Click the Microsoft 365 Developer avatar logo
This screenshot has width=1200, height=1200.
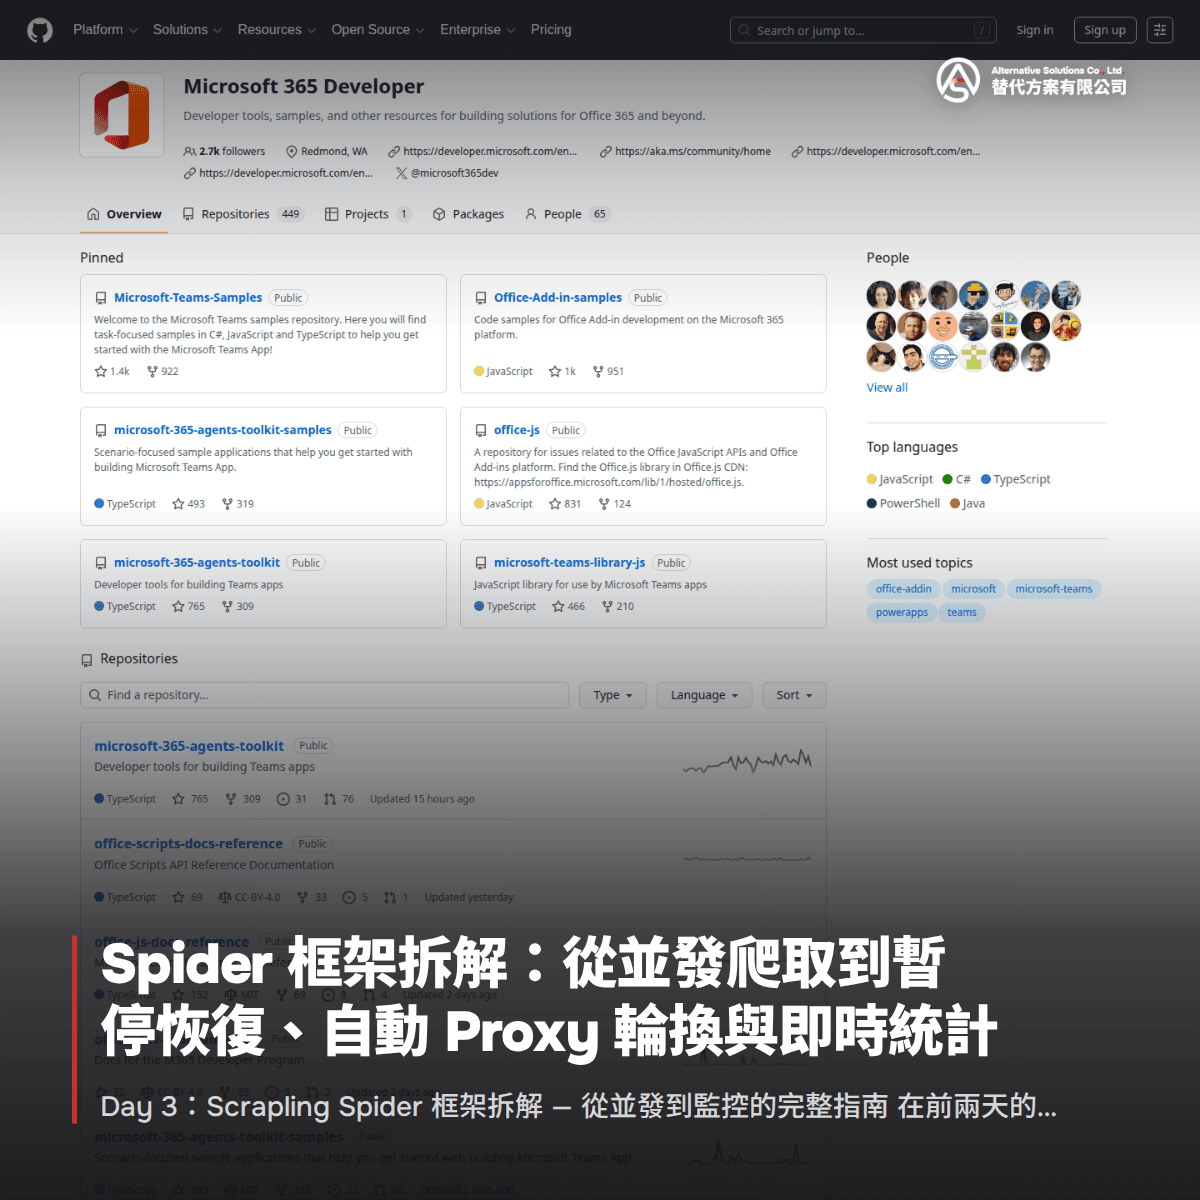[122, 116]
